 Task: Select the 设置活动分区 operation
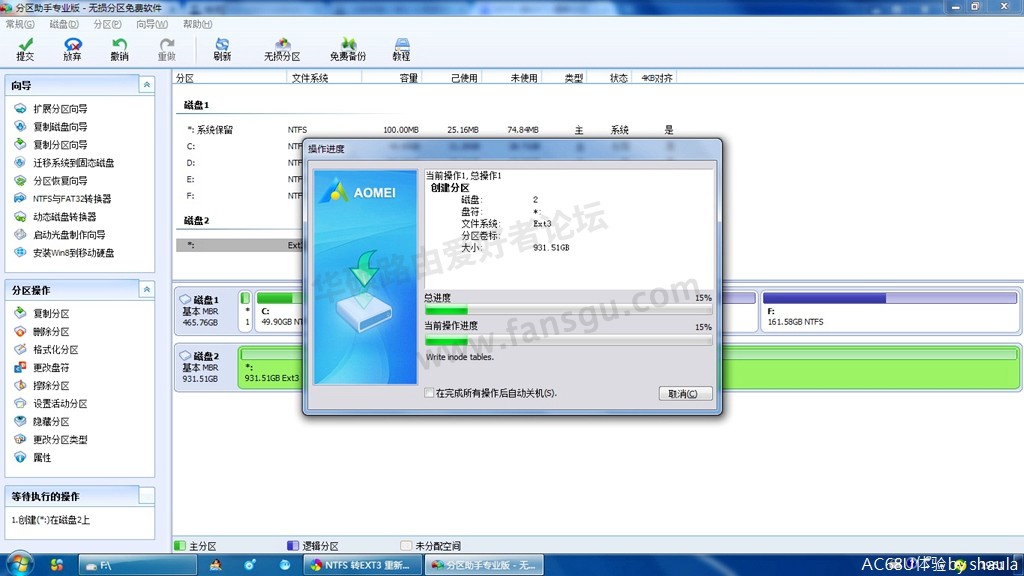[x=51, y=404]
